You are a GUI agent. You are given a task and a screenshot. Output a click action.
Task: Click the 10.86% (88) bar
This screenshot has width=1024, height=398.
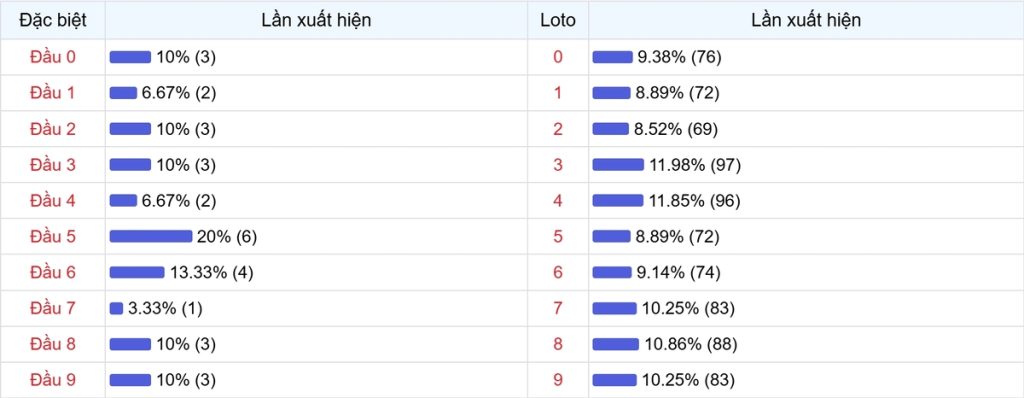tap(615, 344)
